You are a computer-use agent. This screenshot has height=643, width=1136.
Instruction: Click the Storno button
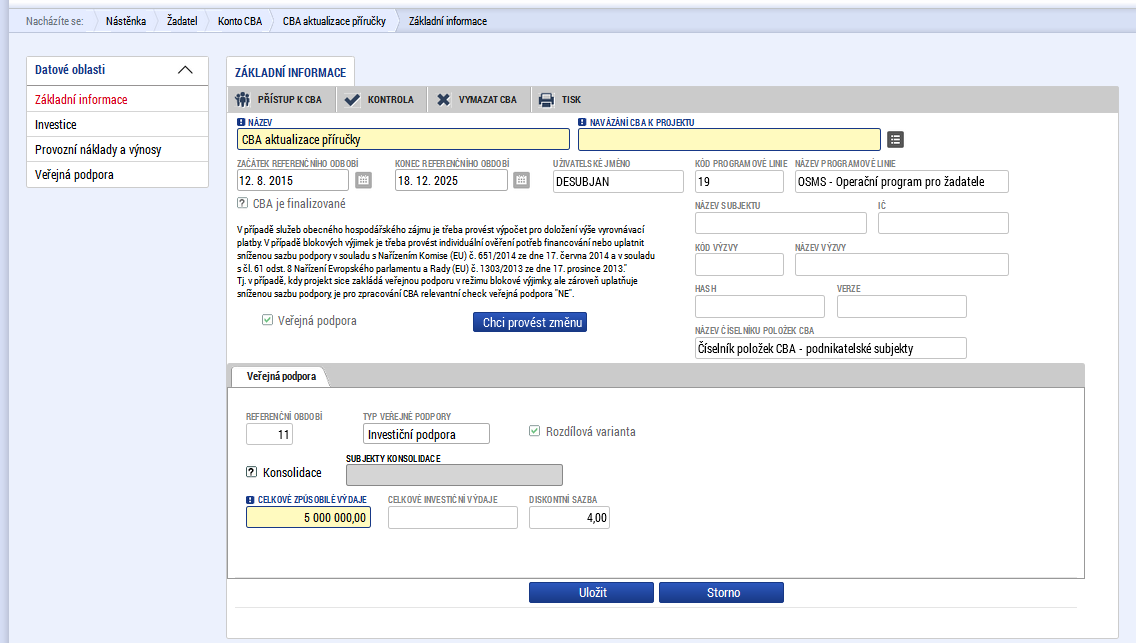pos(722,592)
